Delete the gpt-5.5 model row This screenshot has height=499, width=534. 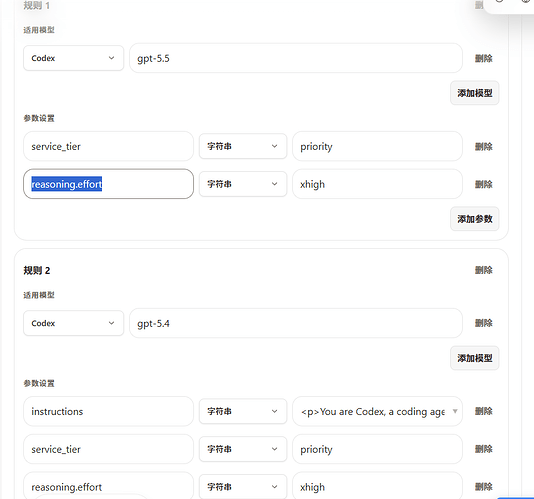484,59
